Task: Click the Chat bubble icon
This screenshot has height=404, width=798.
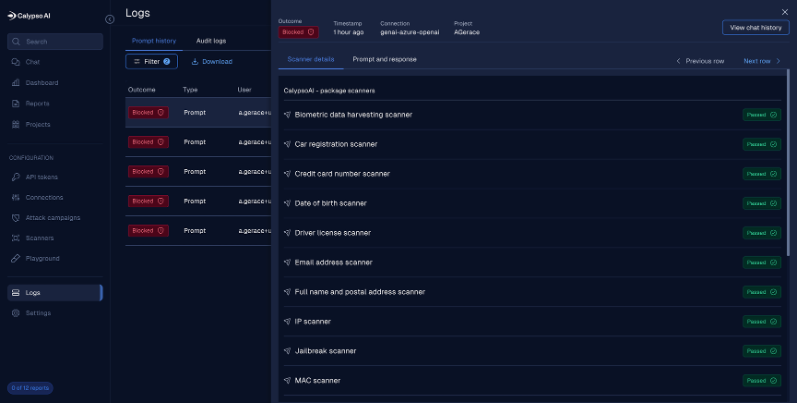Action: coord(15,62)
